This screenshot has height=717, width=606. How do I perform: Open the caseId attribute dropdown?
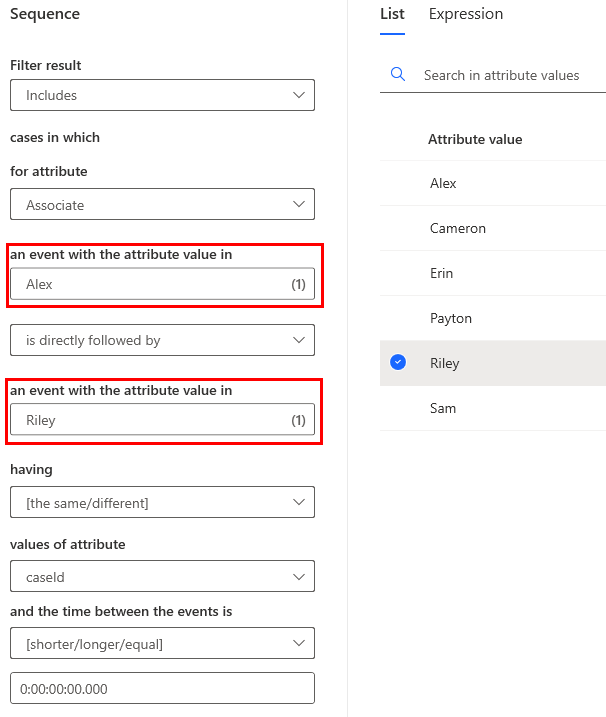click(162, 576)
